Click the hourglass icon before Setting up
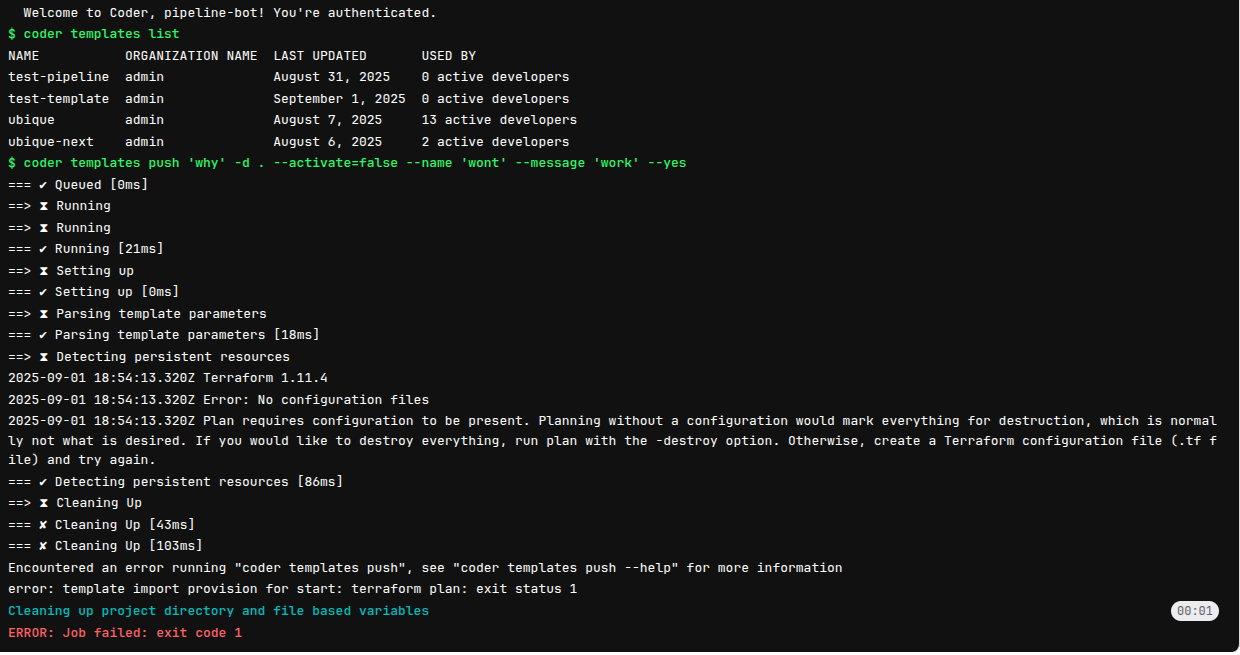The image size is (1240, 655). coord(43,271)
